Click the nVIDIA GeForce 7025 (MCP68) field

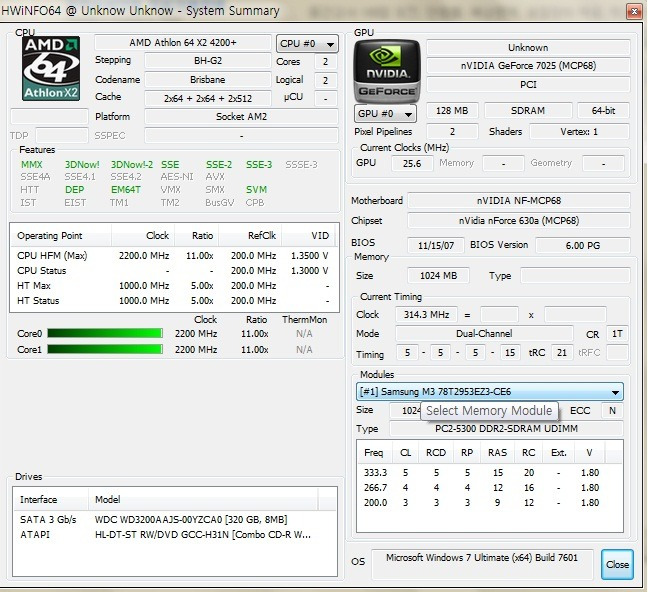tap(528, 66)
